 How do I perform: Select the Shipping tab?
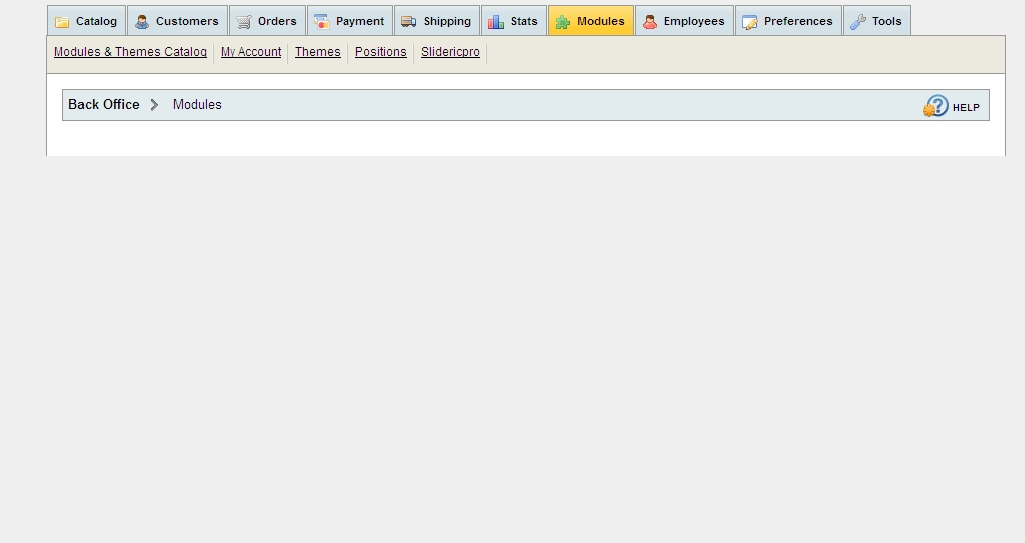tap(437, 21)
